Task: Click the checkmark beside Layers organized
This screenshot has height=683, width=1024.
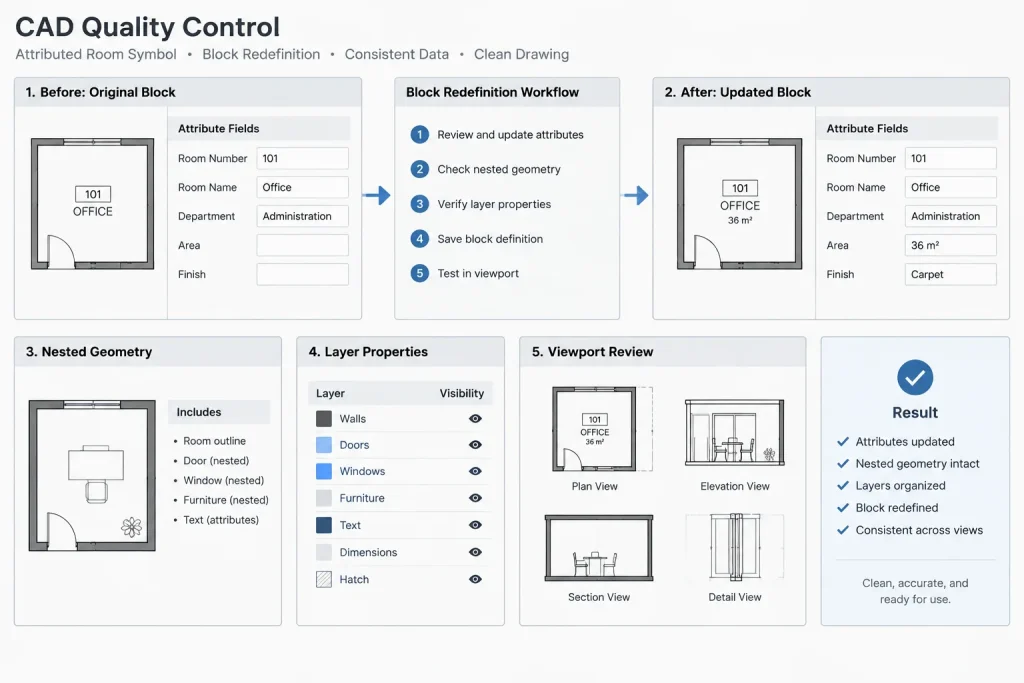Action: [x=842, y=486]
